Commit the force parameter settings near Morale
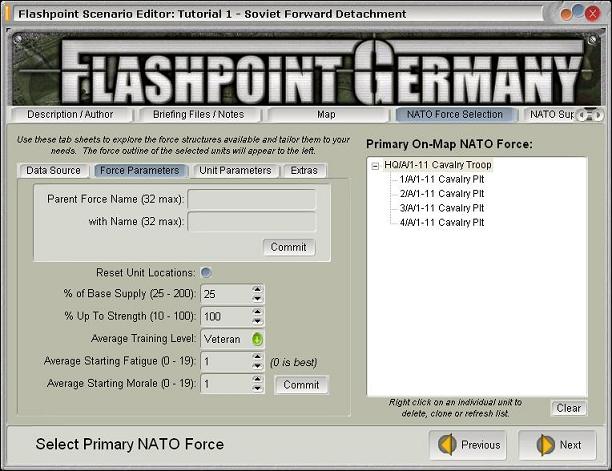 pos(301,385)
